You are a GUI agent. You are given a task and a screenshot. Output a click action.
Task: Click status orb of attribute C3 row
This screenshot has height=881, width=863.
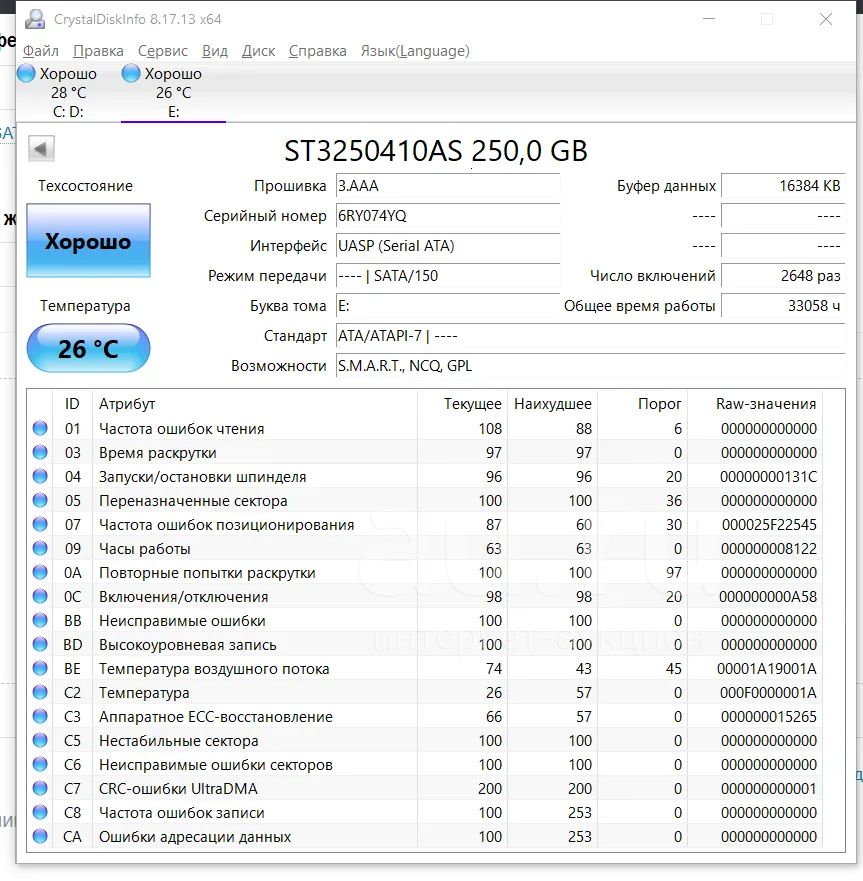(x=40, y=716)
